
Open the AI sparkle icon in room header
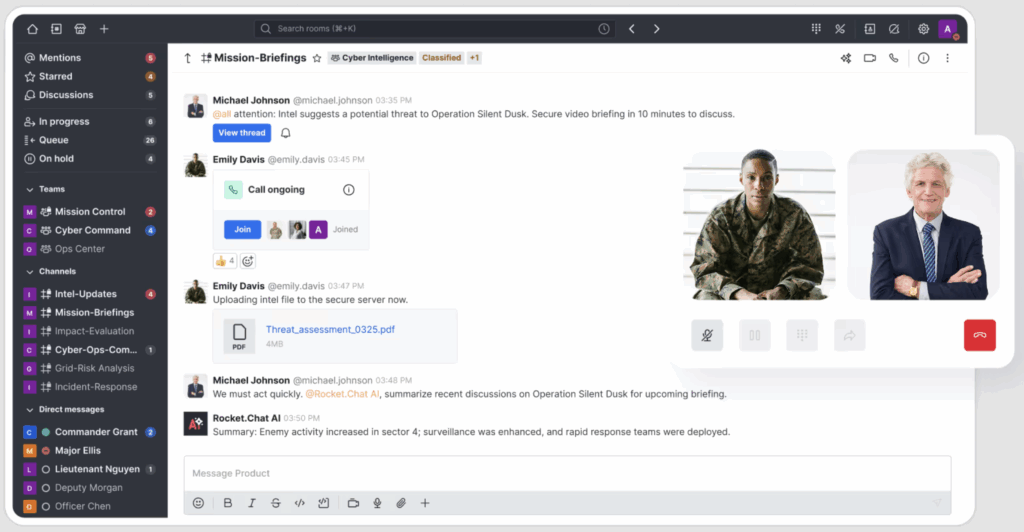click(x=846, y=58)
